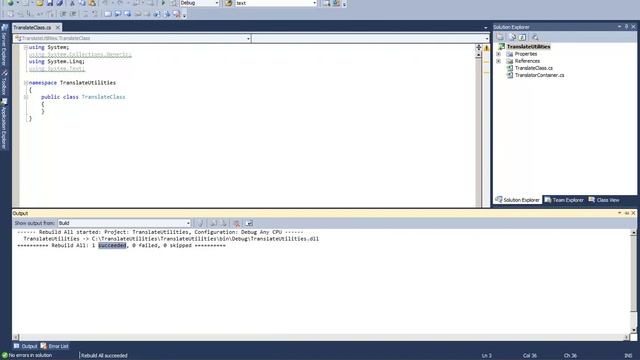Viewport: 640px width, 360px height.
Task: Click the Cut scissors icon
Action: pos(72,3)
